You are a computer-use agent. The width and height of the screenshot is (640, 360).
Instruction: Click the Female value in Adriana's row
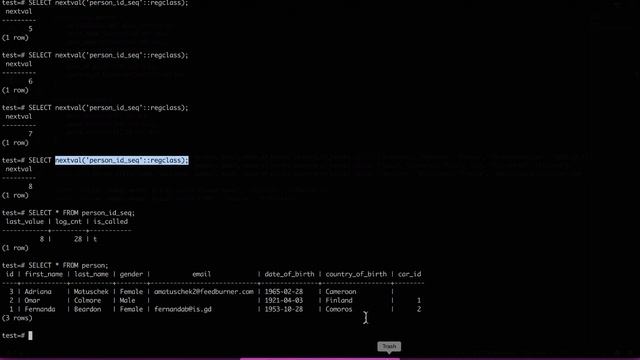(131, 291)
